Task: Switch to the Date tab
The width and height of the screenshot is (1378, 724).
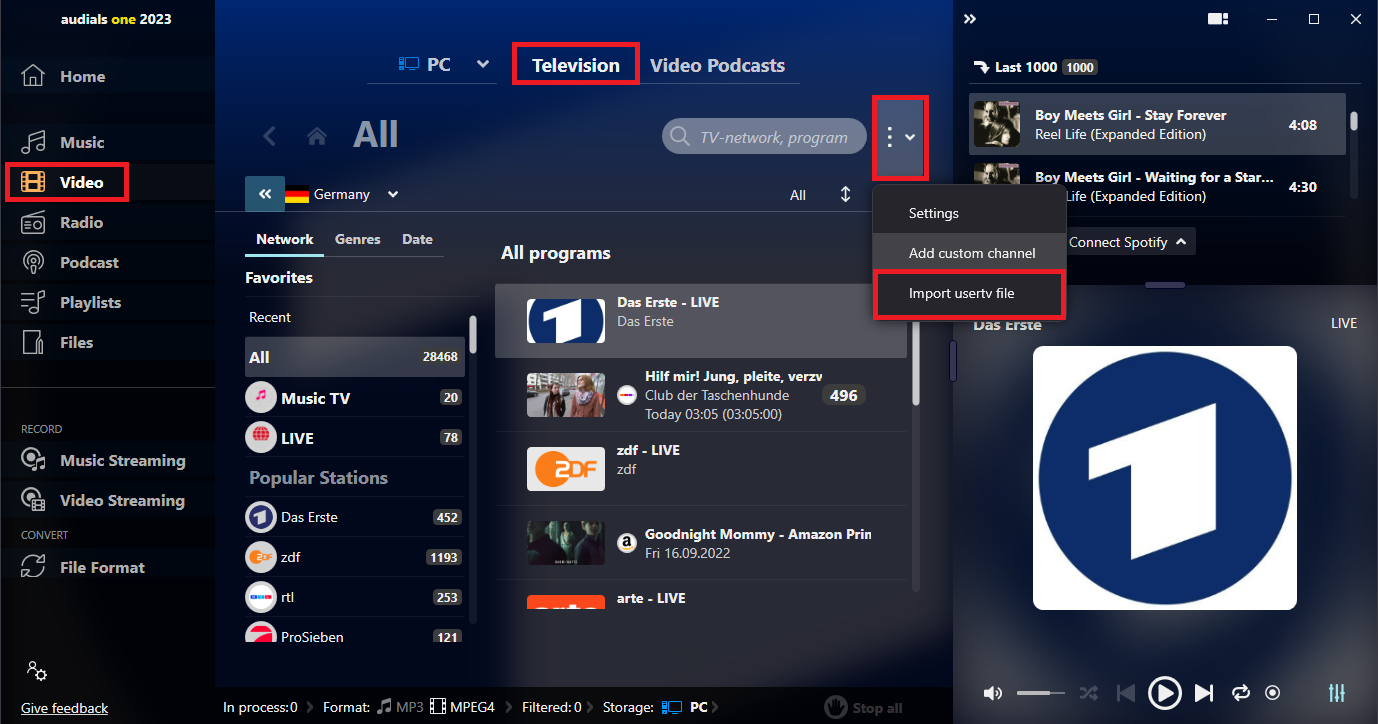Action: (x=417, y=240)
